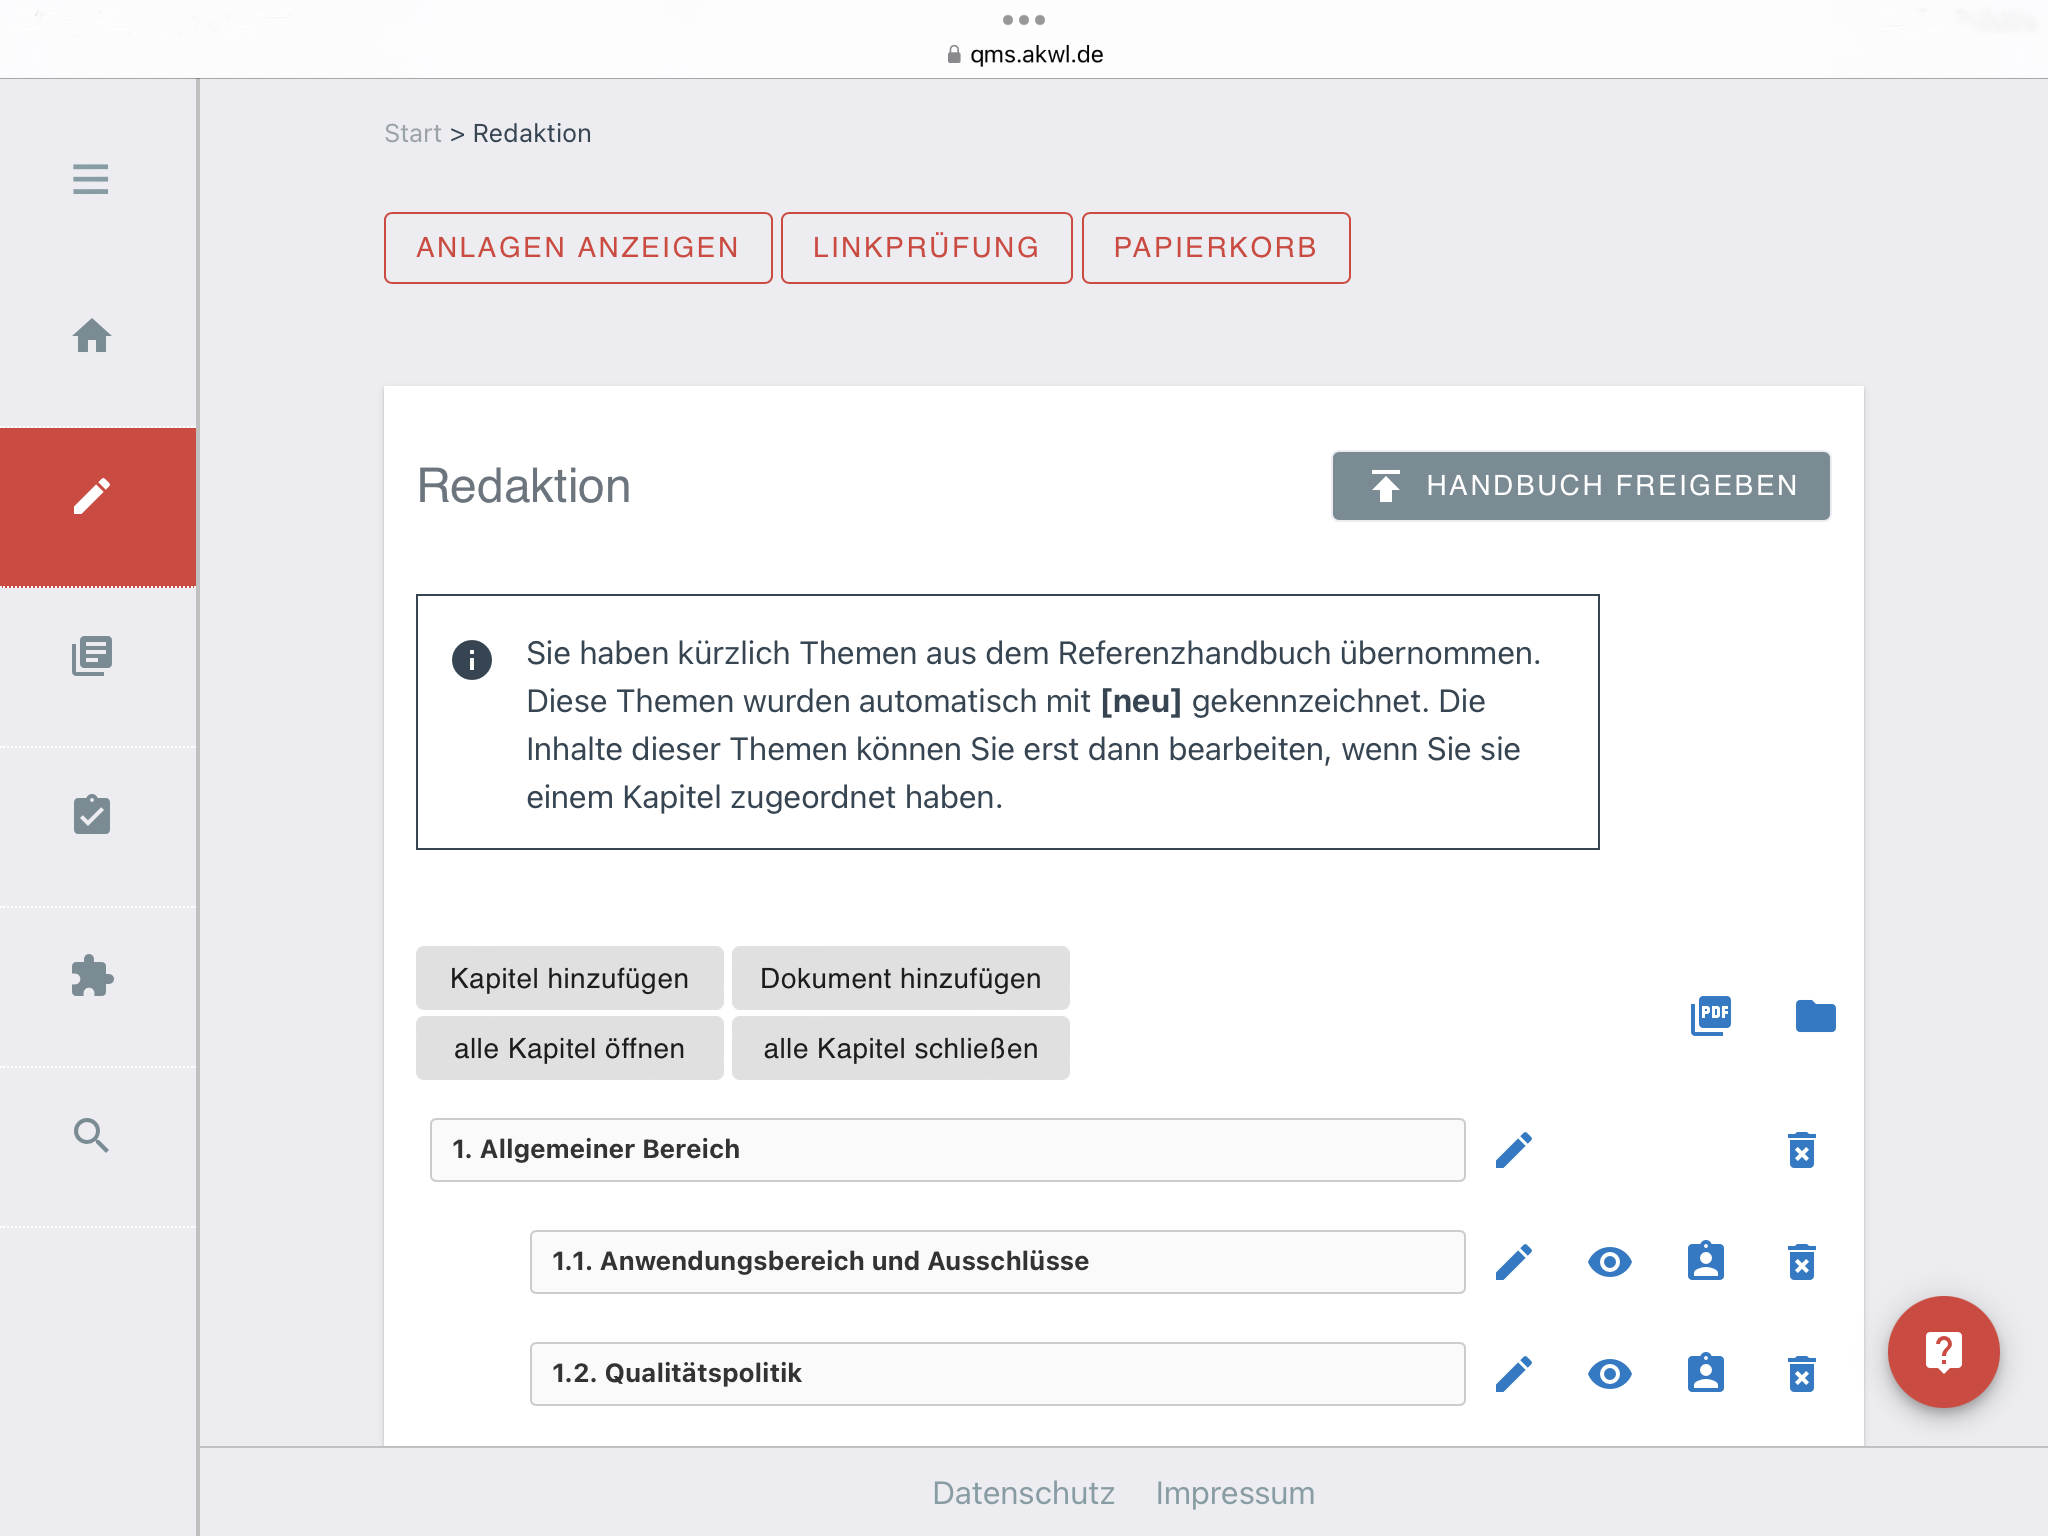
Task: Go to Home via sidebar house icon
Action: pyautogui.click(x=91, y=336)
